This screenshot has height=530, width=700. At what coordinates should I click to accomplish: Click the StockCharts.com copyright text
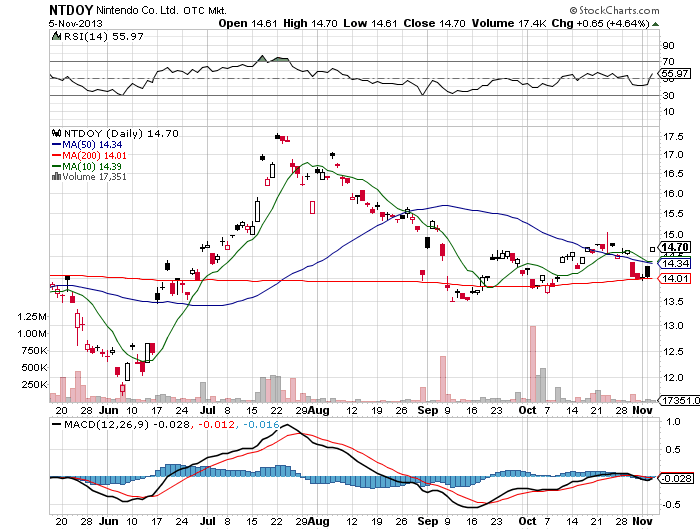click(614, 10)
